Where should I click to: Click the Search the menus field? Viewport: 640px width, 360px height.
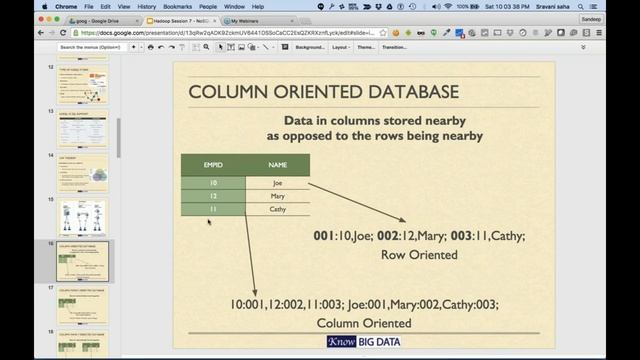pos(92,47)
